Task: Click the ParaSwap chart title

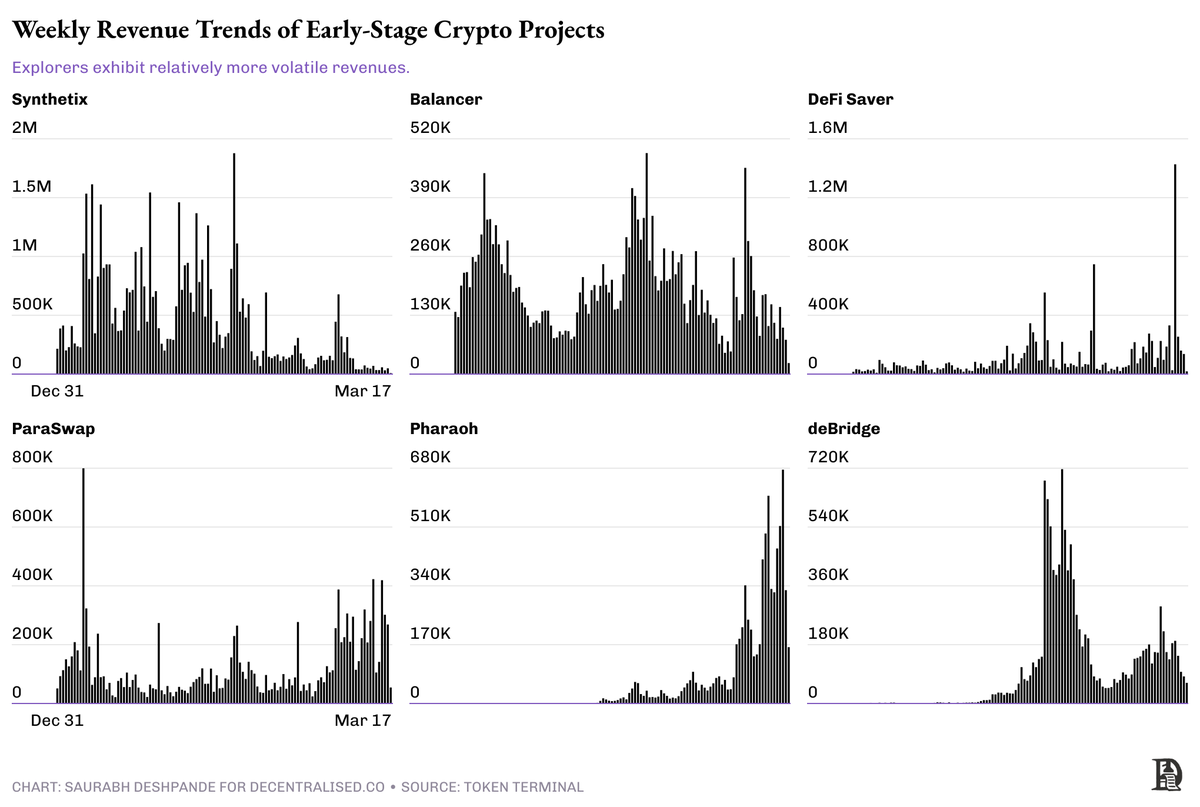Action: pyautogui.click(x=53, y=429)
